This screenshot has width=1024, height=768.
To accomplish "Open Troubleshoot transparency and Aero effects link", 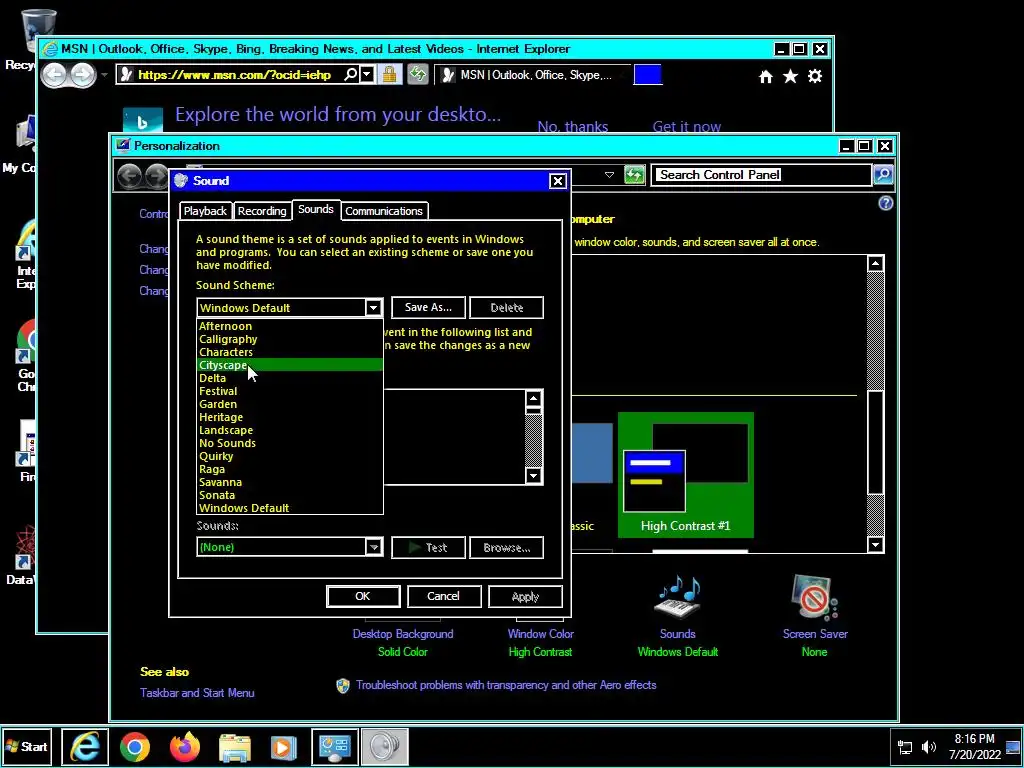I will pyautogui.click(x=506, y=685).
